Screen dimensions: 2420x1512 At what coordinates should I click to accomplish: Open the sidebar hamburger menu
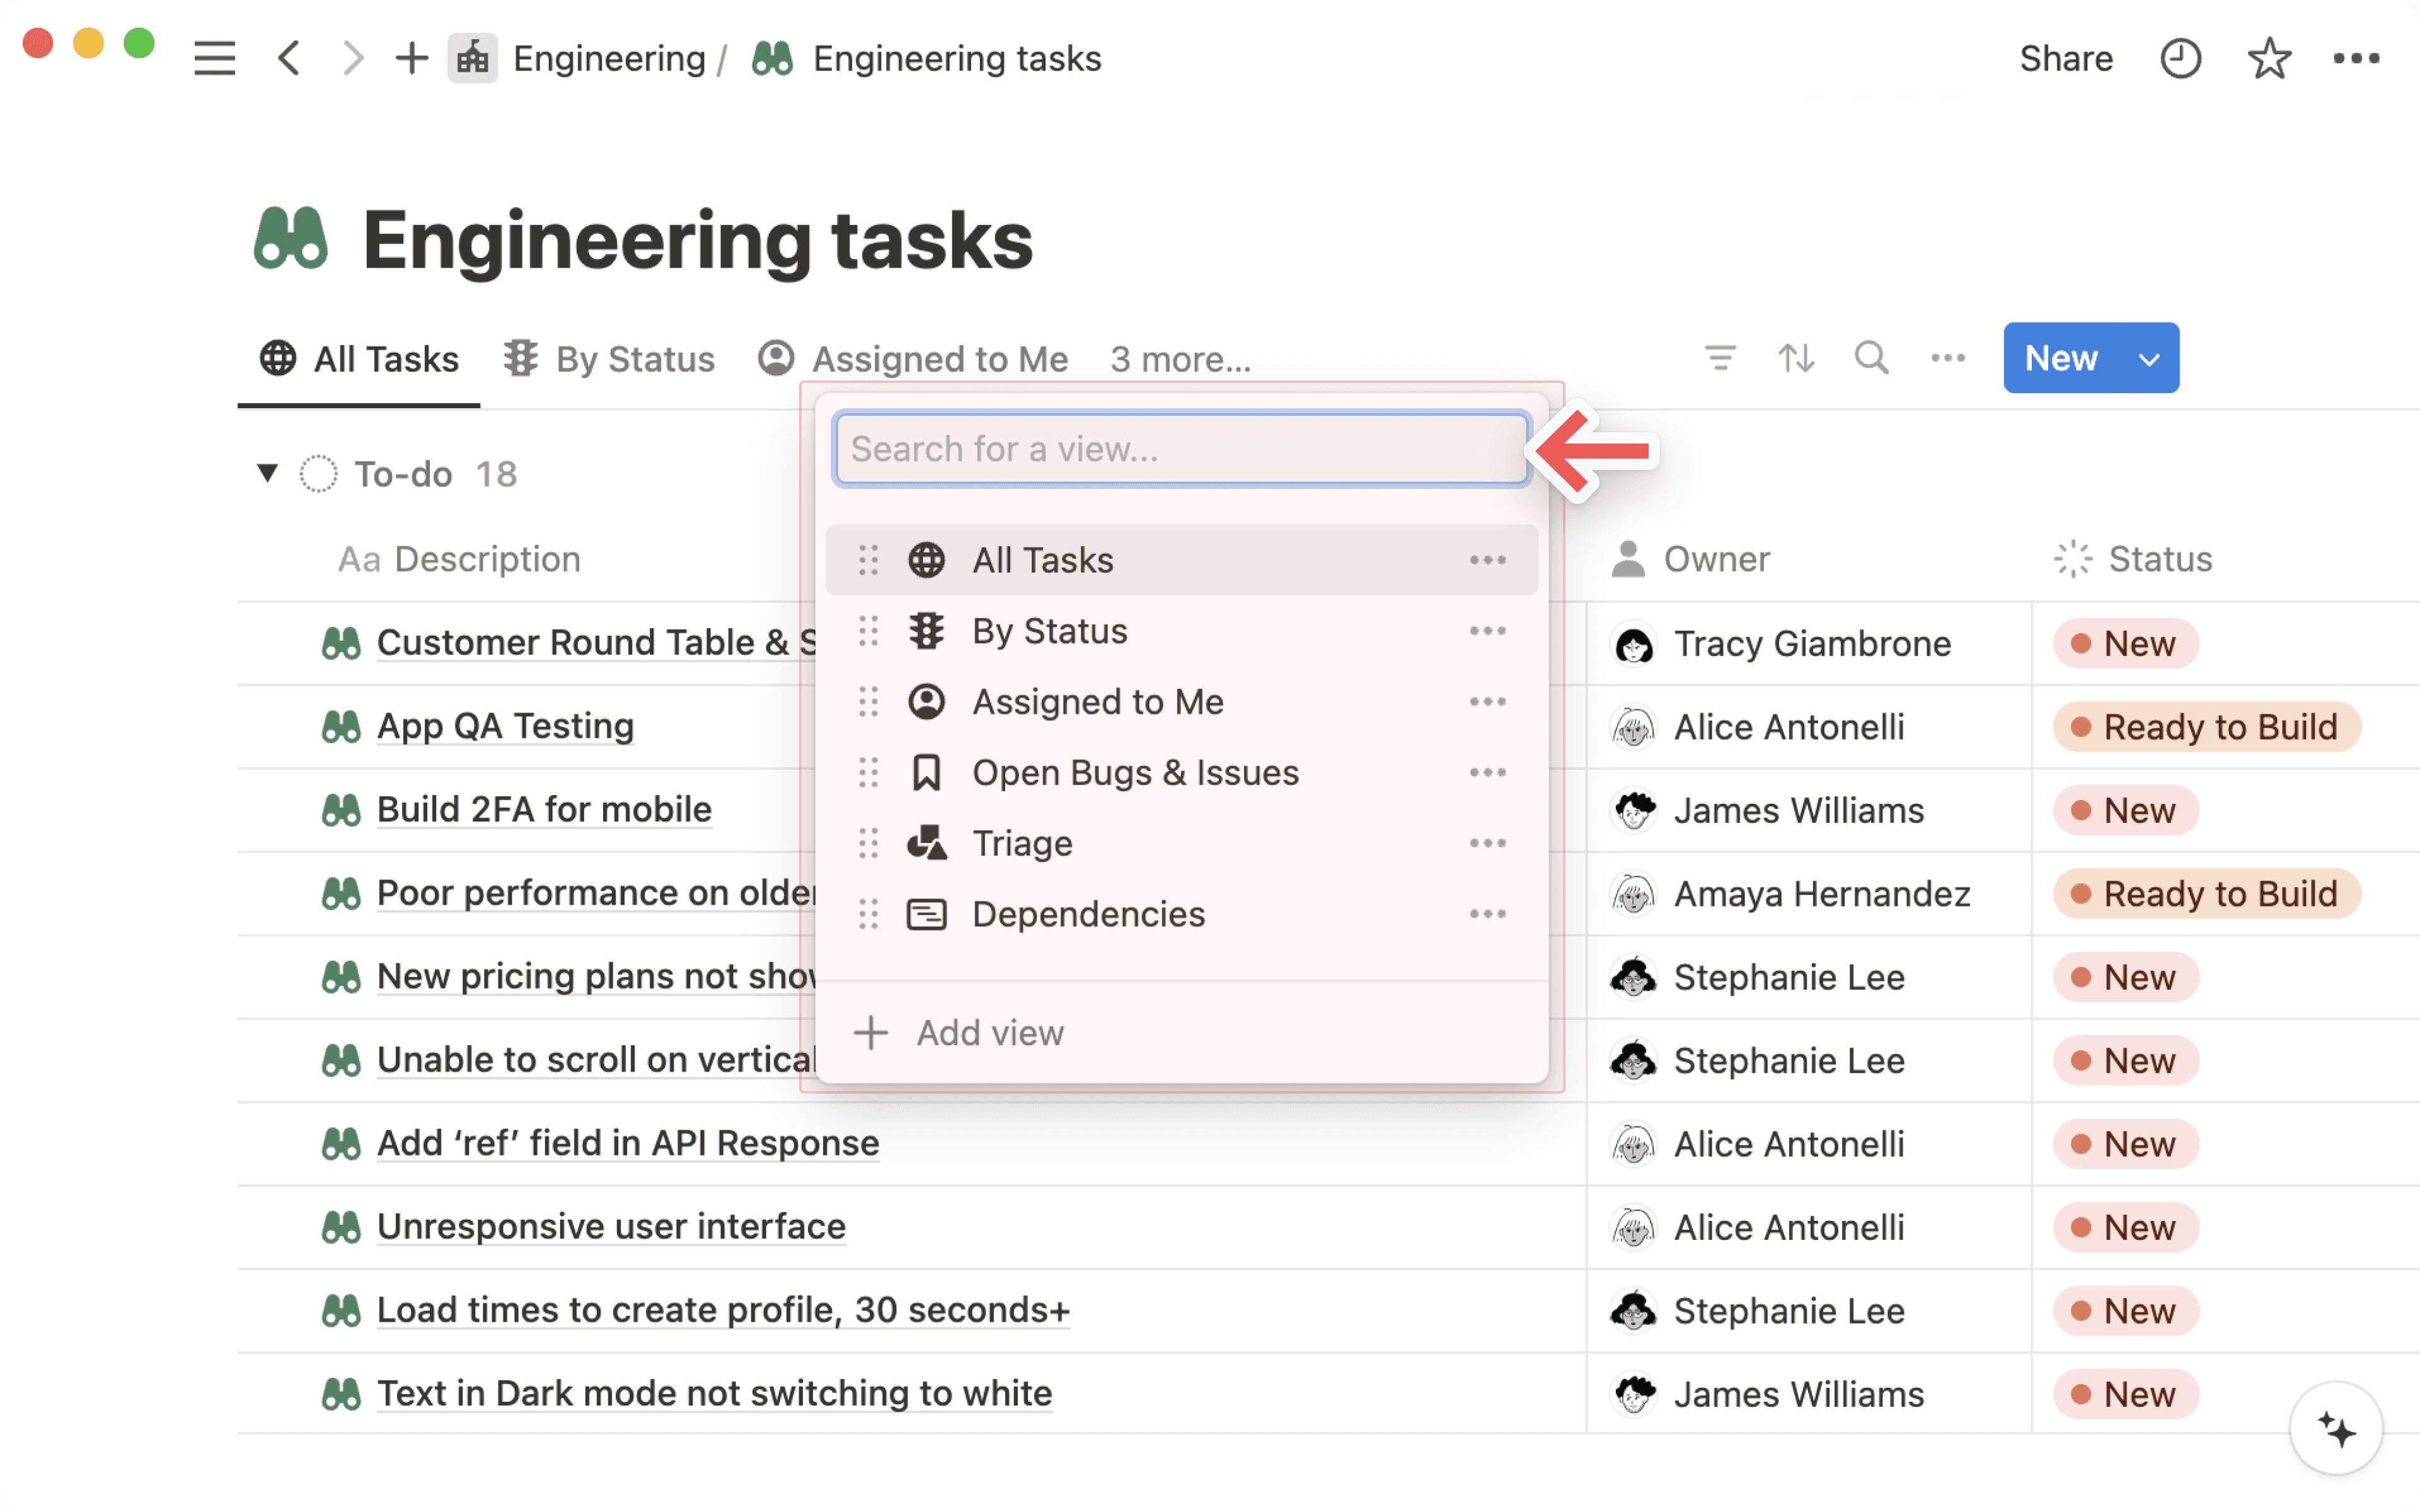[214, 58]
